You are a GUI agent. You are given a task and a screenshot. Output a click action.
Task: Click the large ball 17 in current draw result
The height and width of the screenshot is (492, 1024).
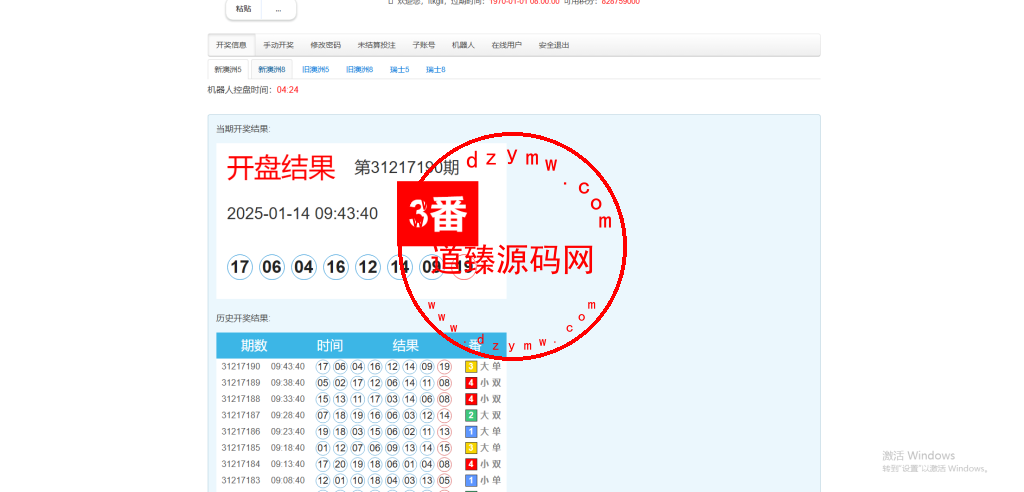click(x=240, y=267)
